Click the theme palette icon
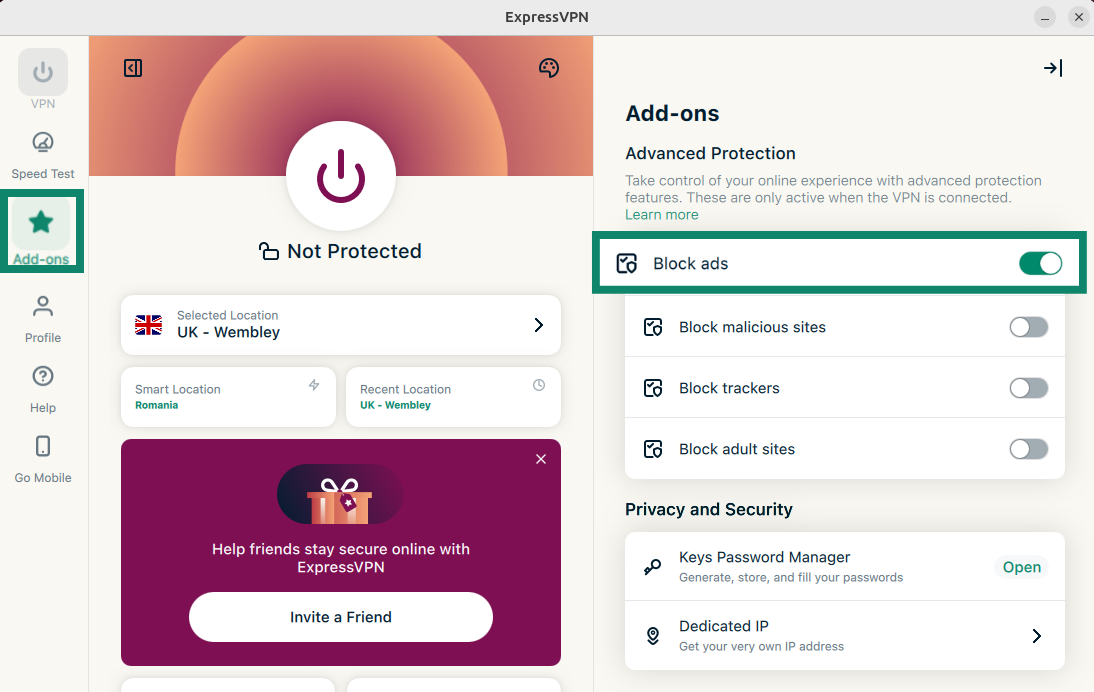Screen dimensions: 1094x692 tap(548, 68)
